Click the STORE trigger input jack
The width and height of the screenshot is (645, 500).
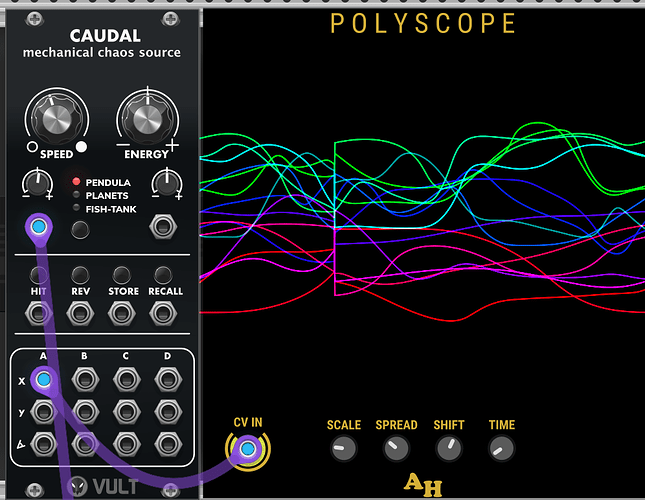122,314
